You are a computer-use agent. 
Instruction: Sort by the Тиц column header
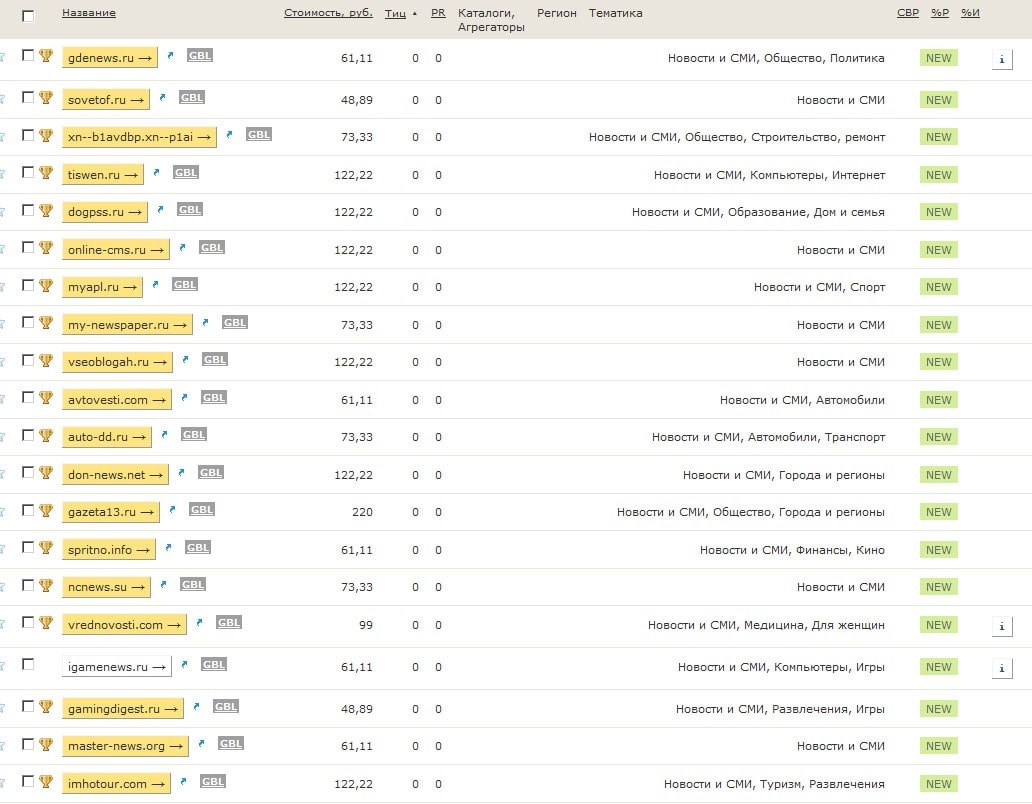395,13
